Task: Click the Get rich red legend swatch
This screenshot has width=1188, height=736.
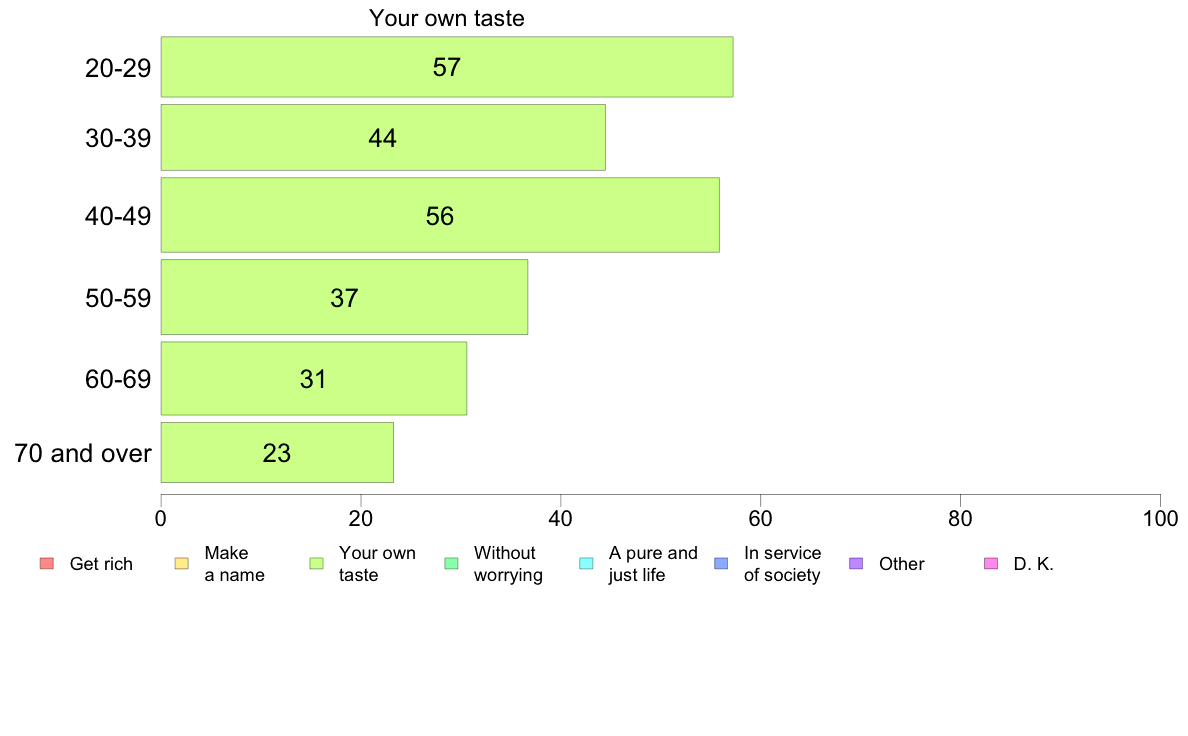Action: [47, 563]
